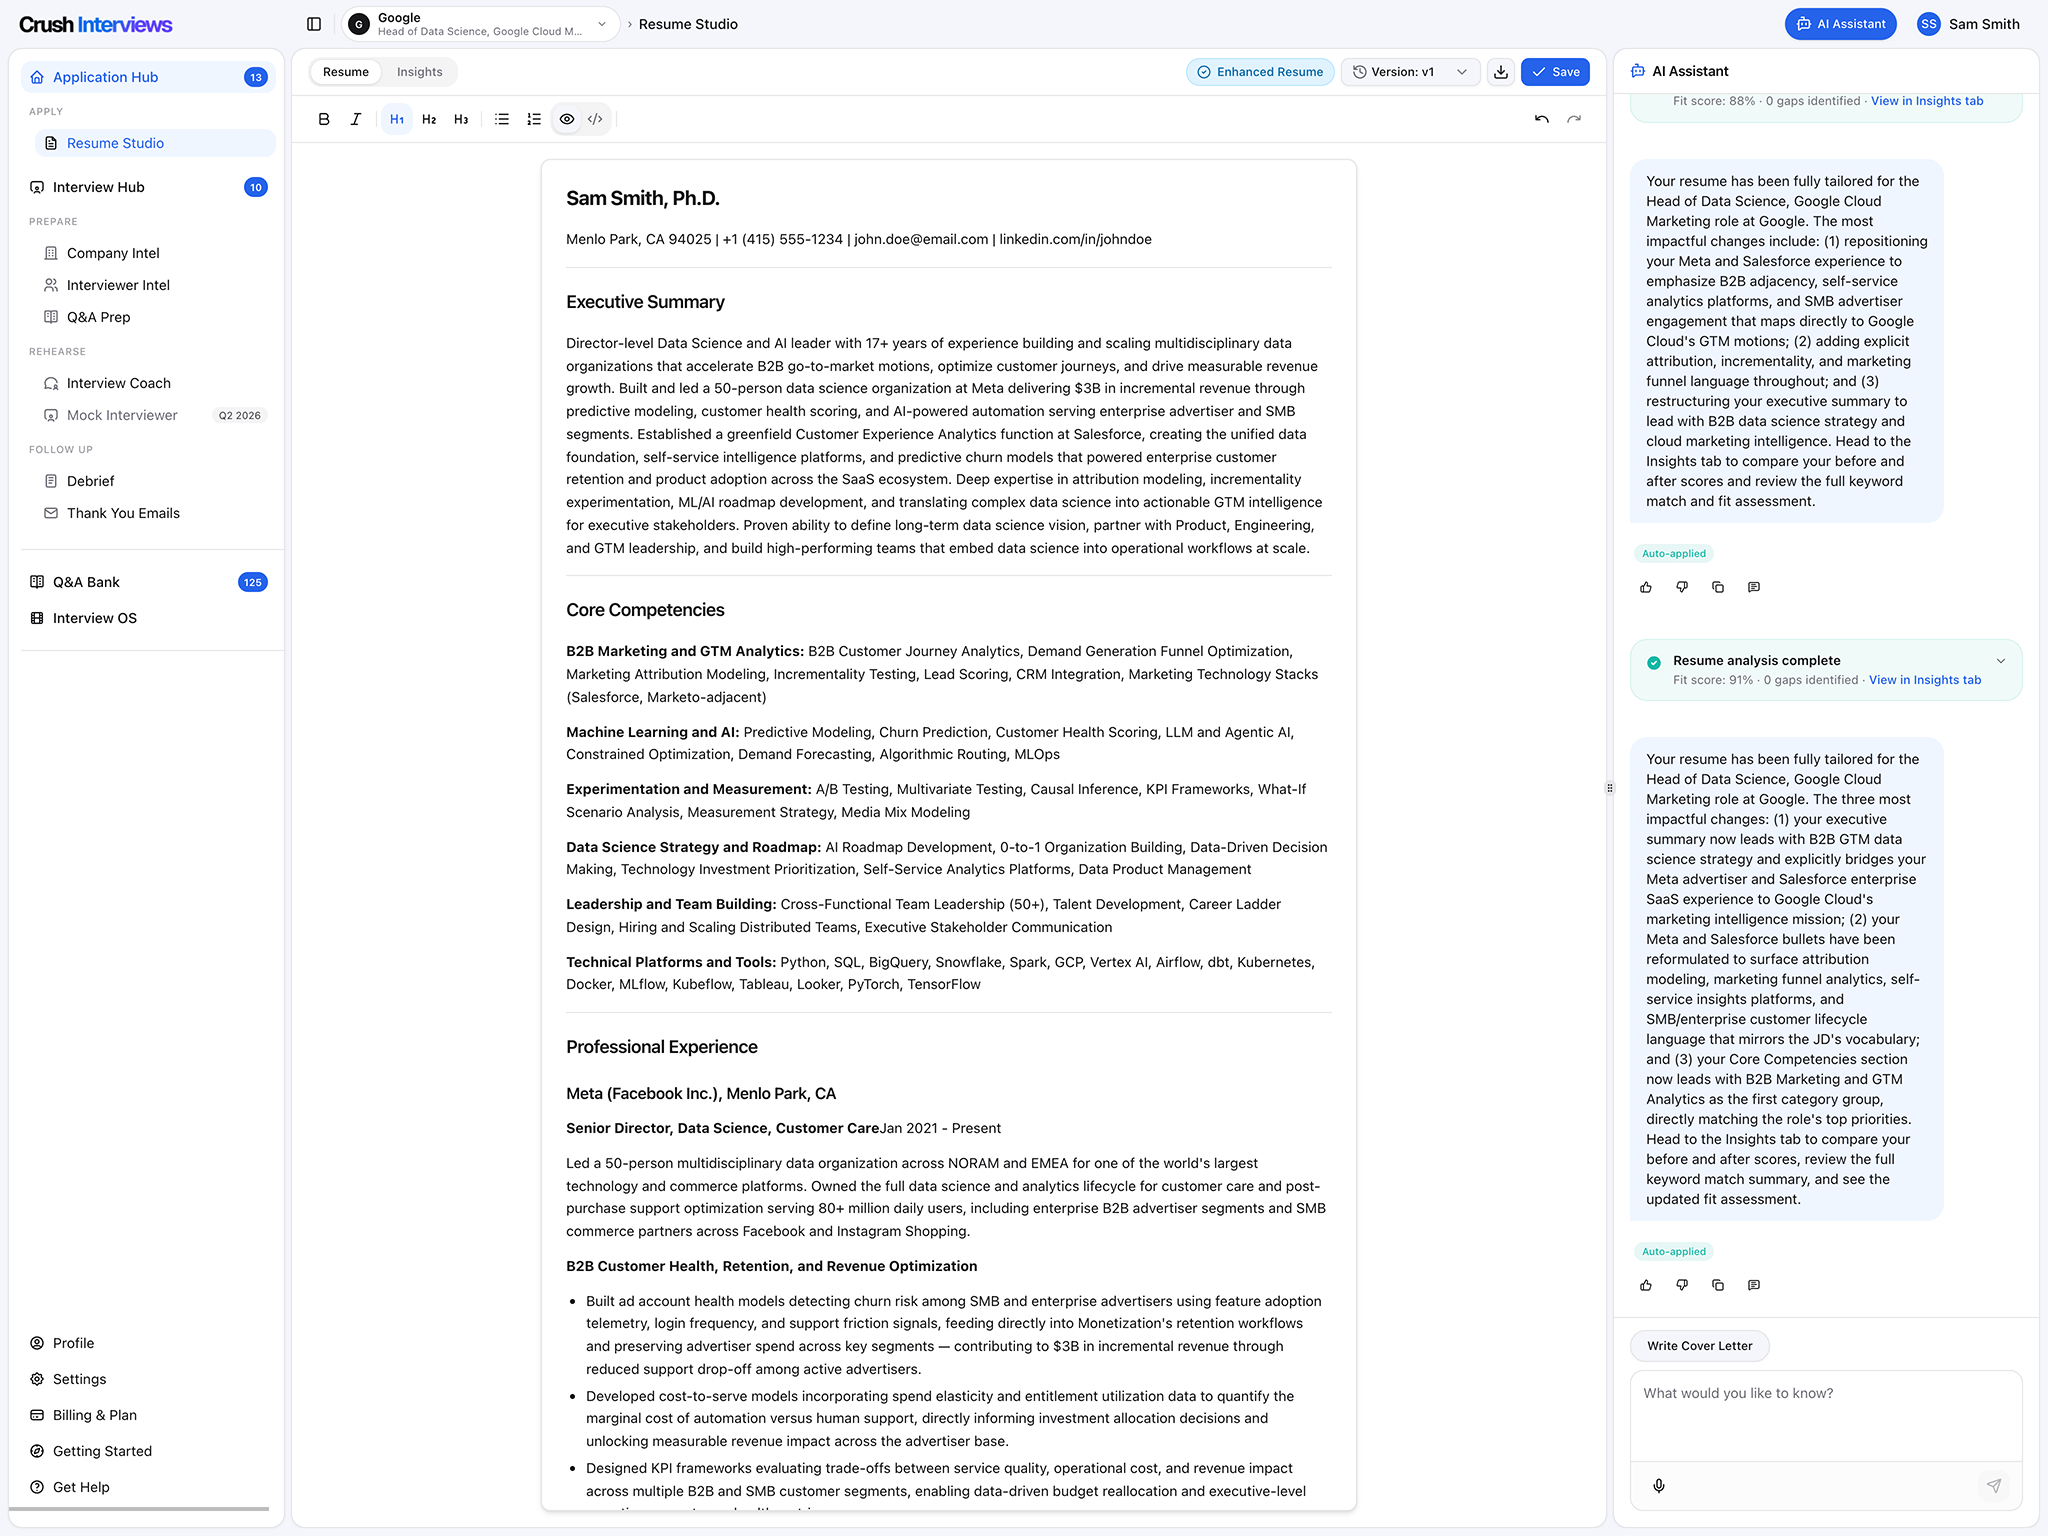This screenshot has width=2048, height=1536.
Task: Download the resume file
Action: [1501, 72]
